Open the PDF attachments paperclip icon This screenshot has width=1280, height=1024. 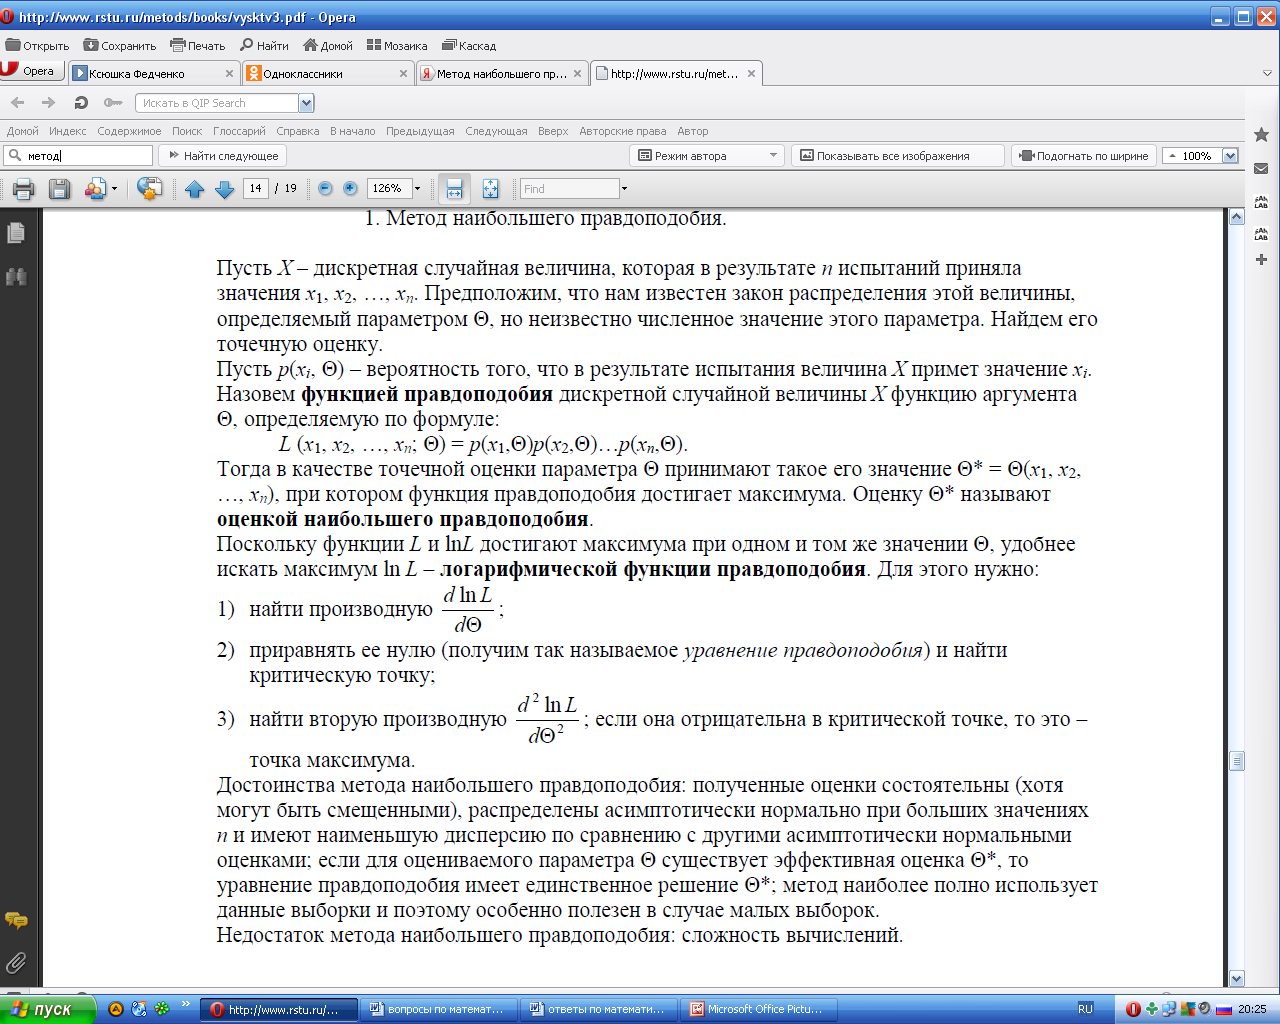click(x=15, y=963)
